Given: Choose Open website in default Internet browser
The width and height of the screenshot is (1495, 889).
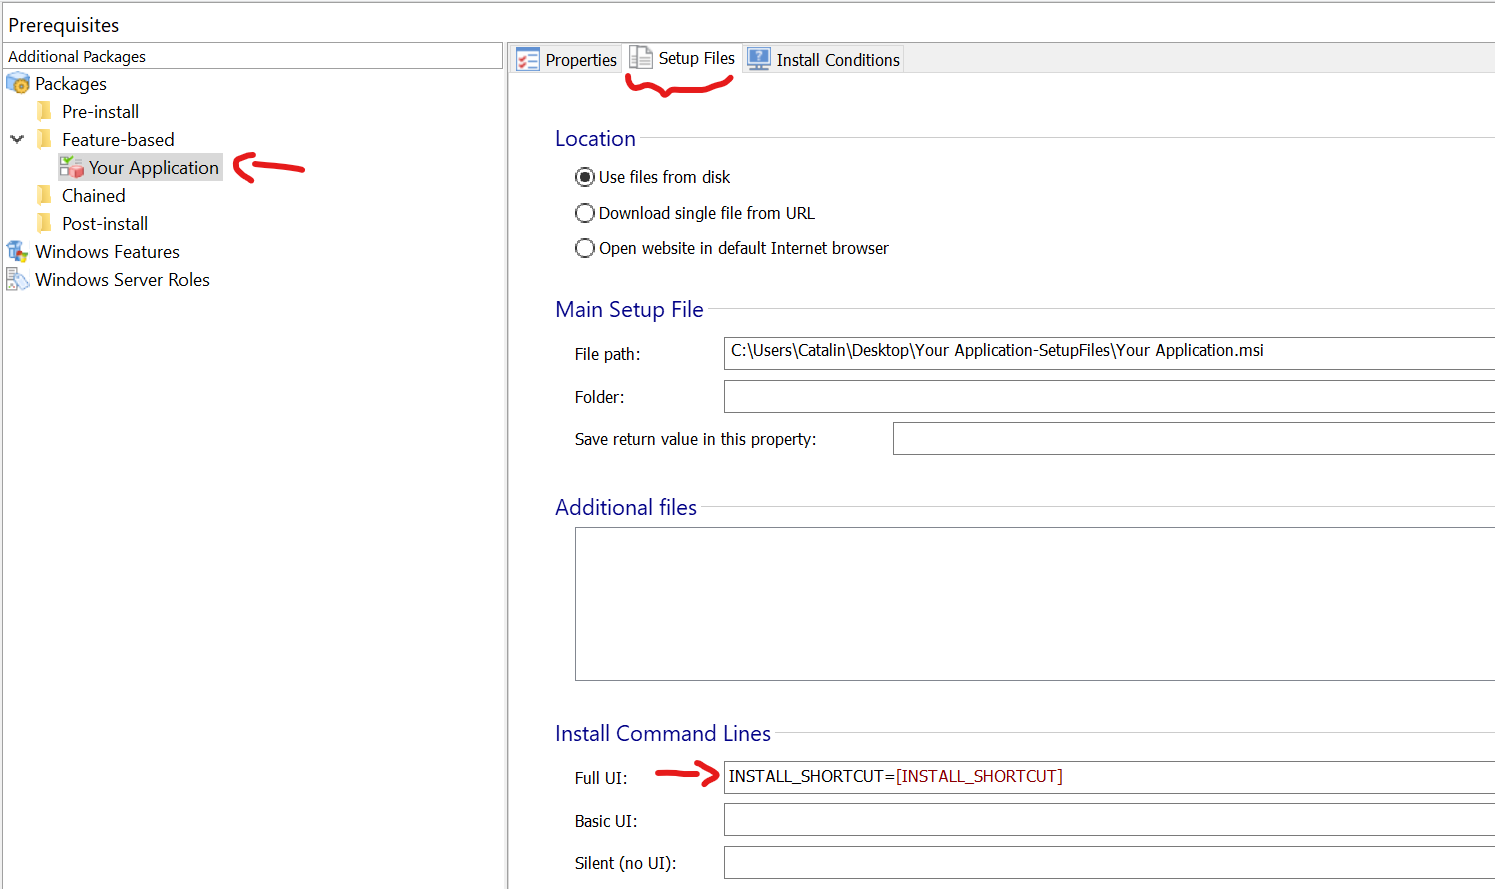Looking at the screenshot, I should (x=585, y=248).
